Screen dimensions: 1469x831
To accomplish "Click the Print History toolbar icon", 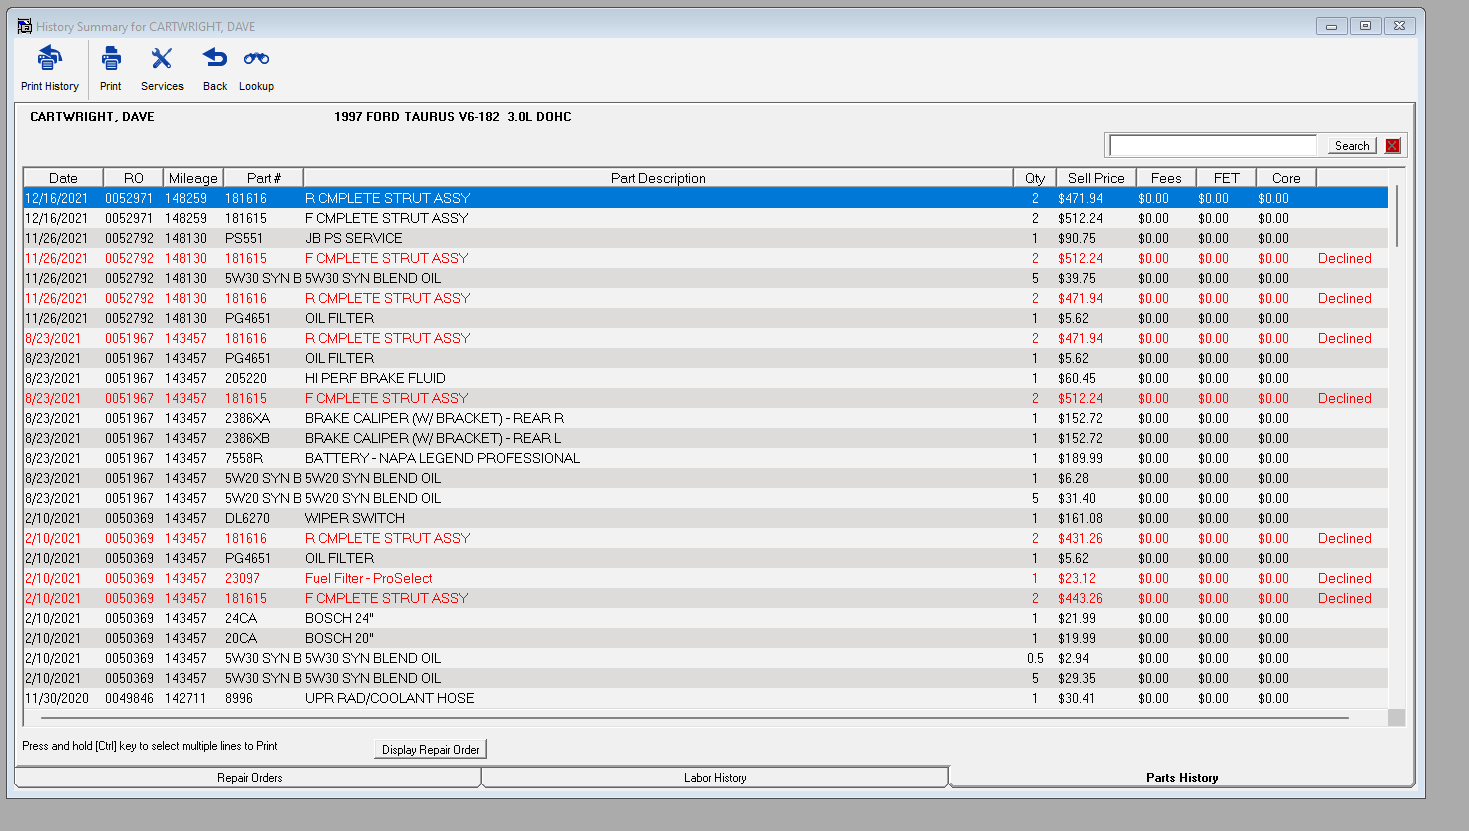I will tap(49, 58).
